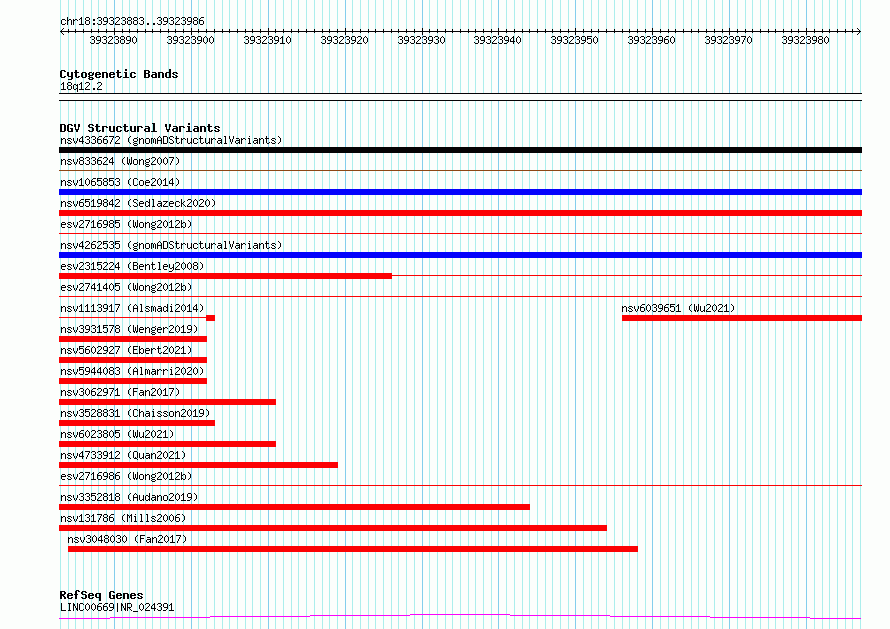This screenshot has width=890, height=629.
Task: Select the magenta LINC00669 gene line
Action: 460,617
